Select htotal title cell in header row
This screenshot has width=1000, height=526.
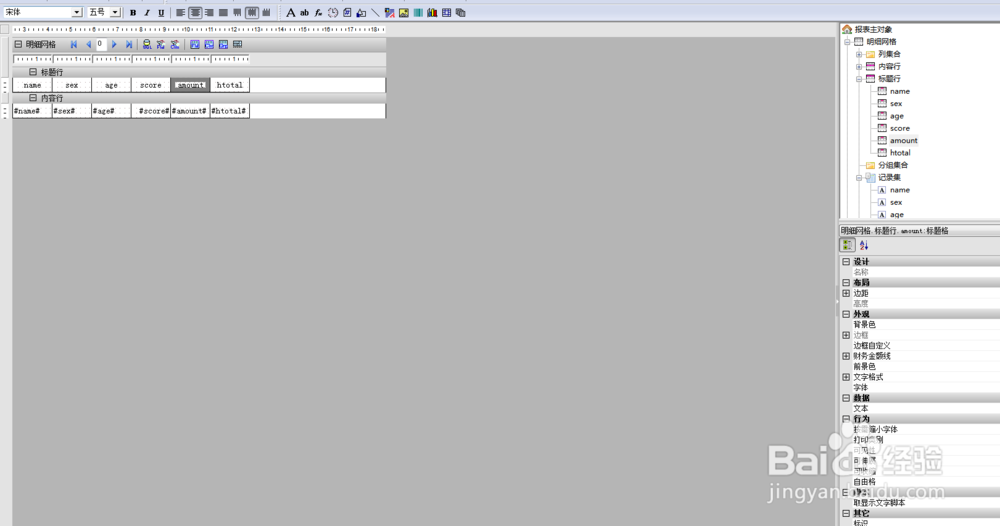(x=230, y=85)
